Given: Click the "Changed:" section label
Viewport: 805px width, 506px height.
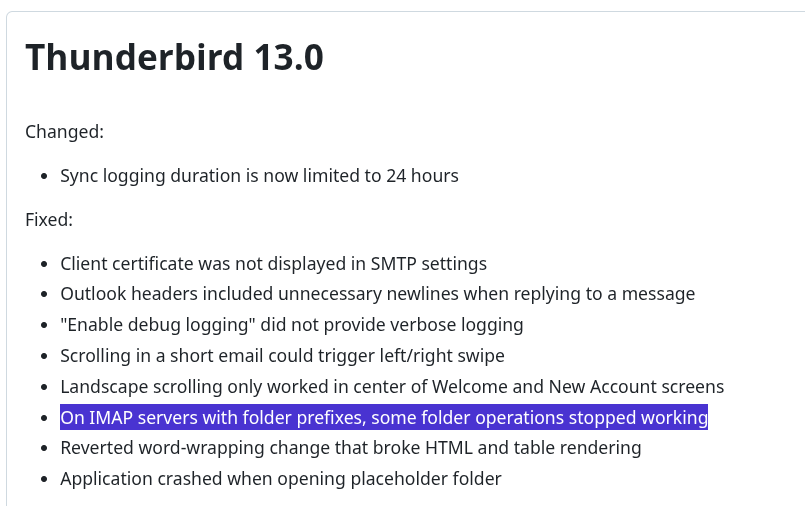Looking at the screenshot, I should click(x=64, y=132).
